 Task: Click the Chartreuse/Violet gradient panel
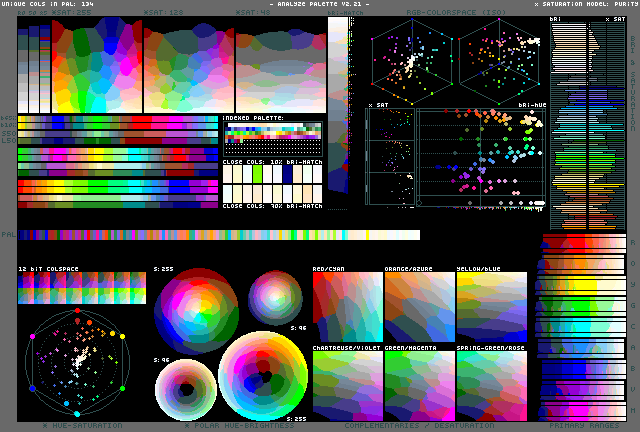pyautogui.click(x=346, y=386)
